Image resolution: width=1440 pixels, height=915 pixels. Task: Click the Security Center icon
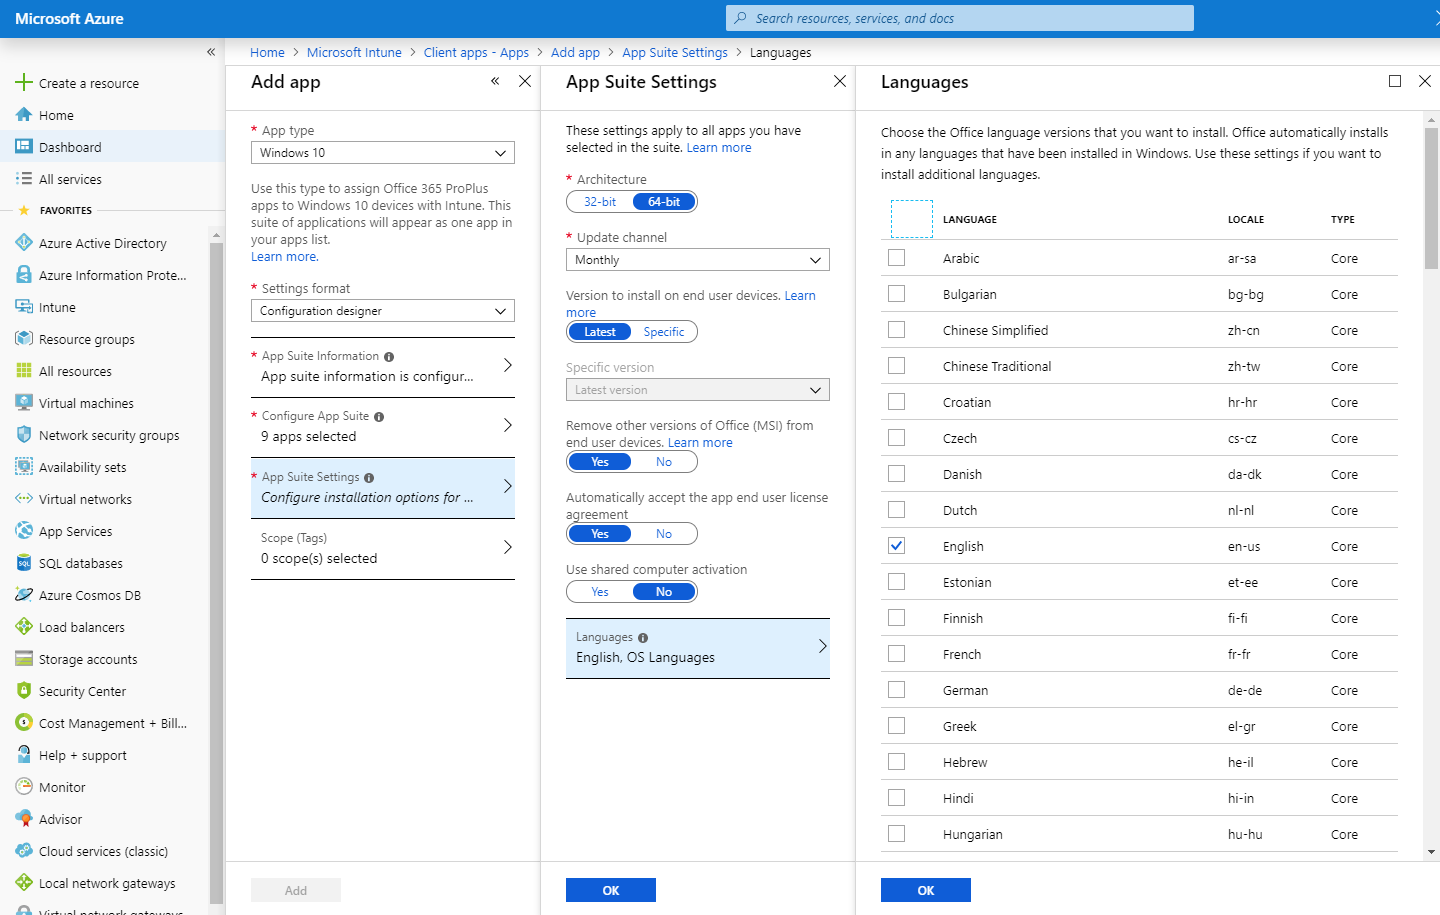24,691
